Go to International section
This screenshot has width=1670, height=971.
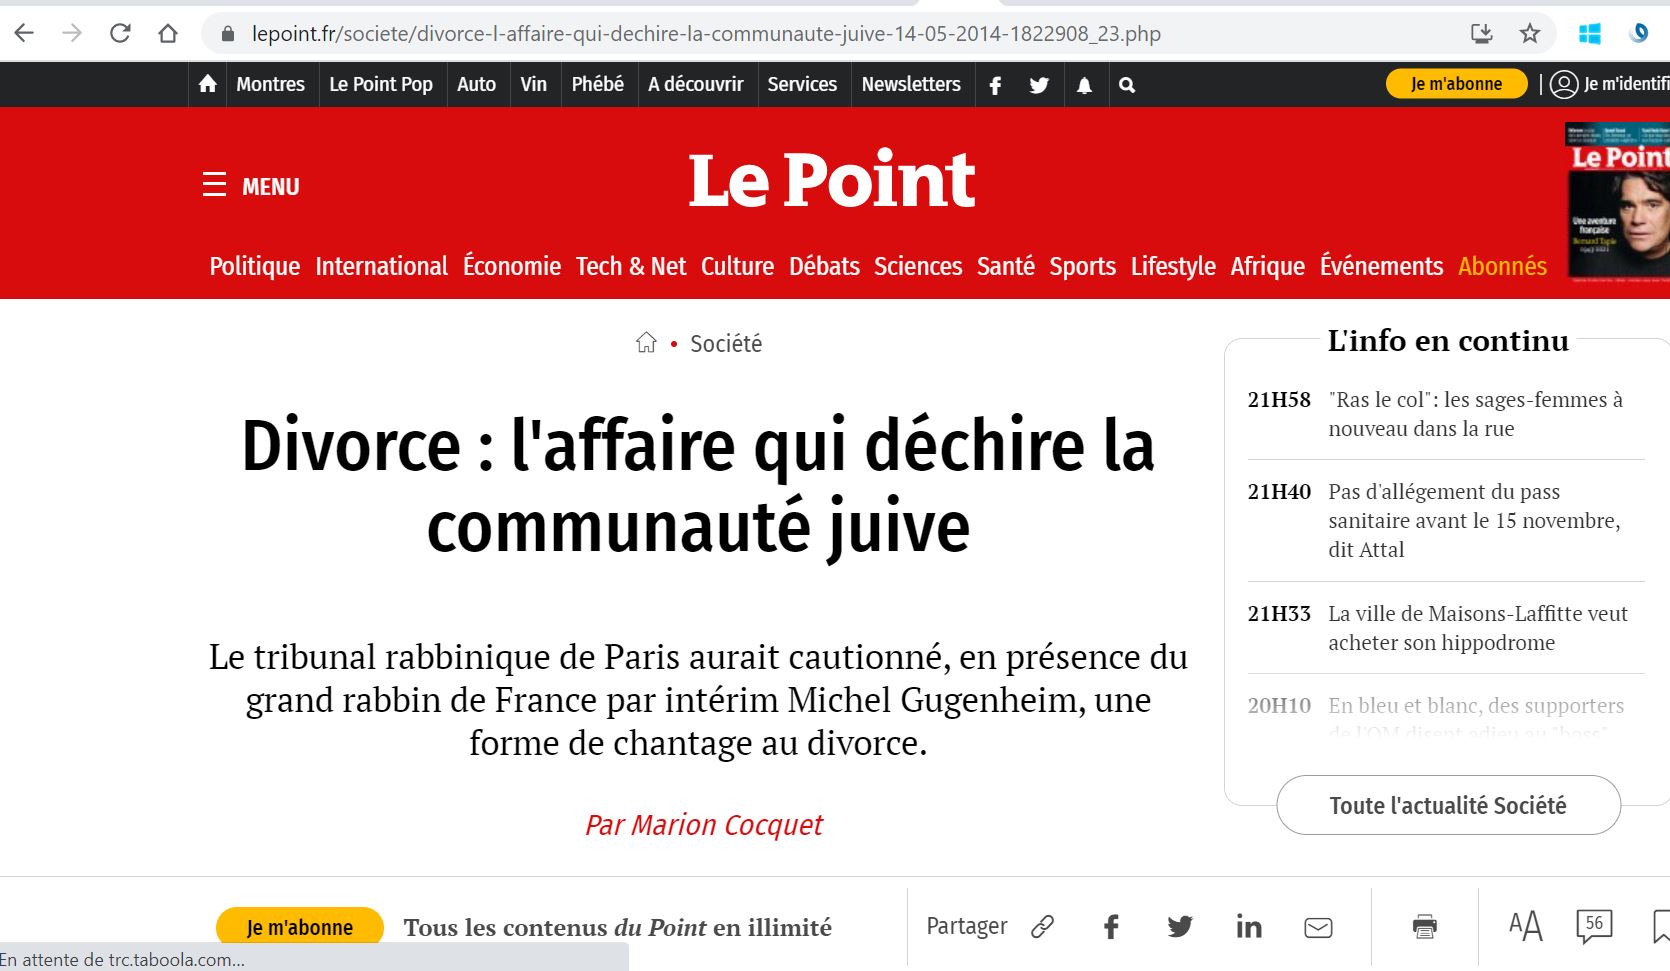pyautogui.click(x=381, y=266)
